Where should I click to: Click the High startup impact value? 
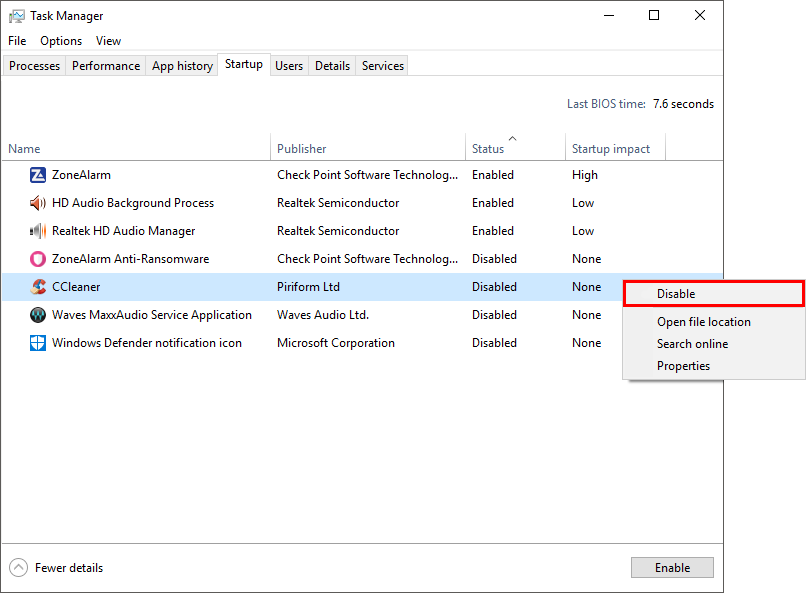coord(584,175)
